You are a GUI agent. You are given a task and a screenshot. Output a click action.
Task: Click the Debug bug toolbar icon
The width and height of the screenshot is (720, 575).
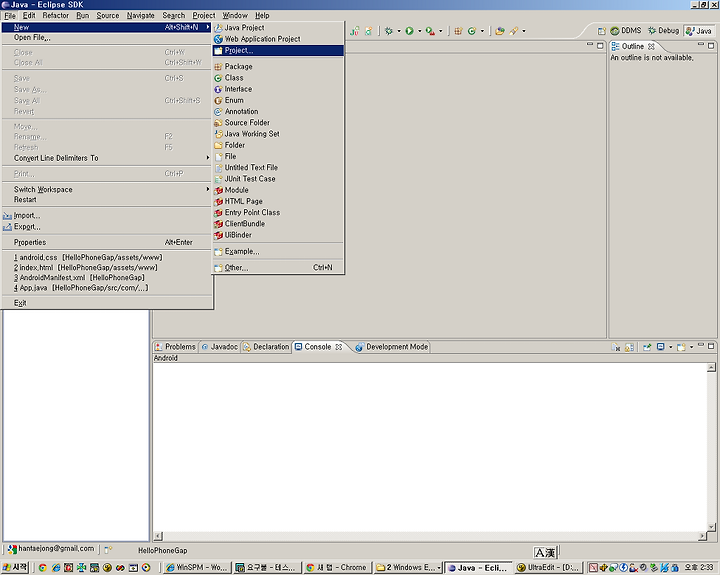click(x=388, y=31)
